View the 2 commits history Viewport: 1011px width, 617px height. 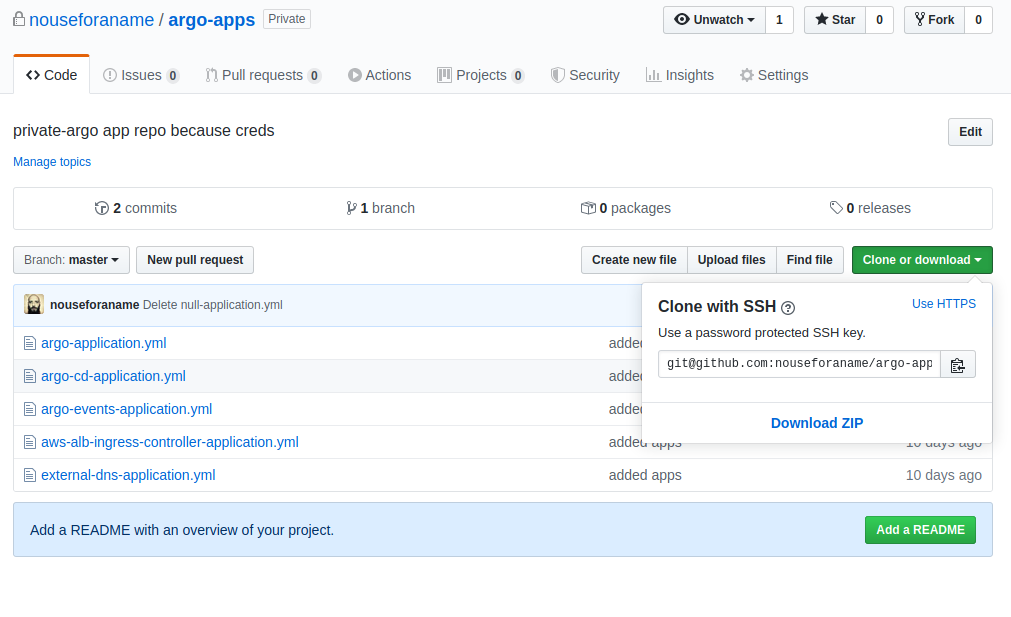[x=135, y=208]
